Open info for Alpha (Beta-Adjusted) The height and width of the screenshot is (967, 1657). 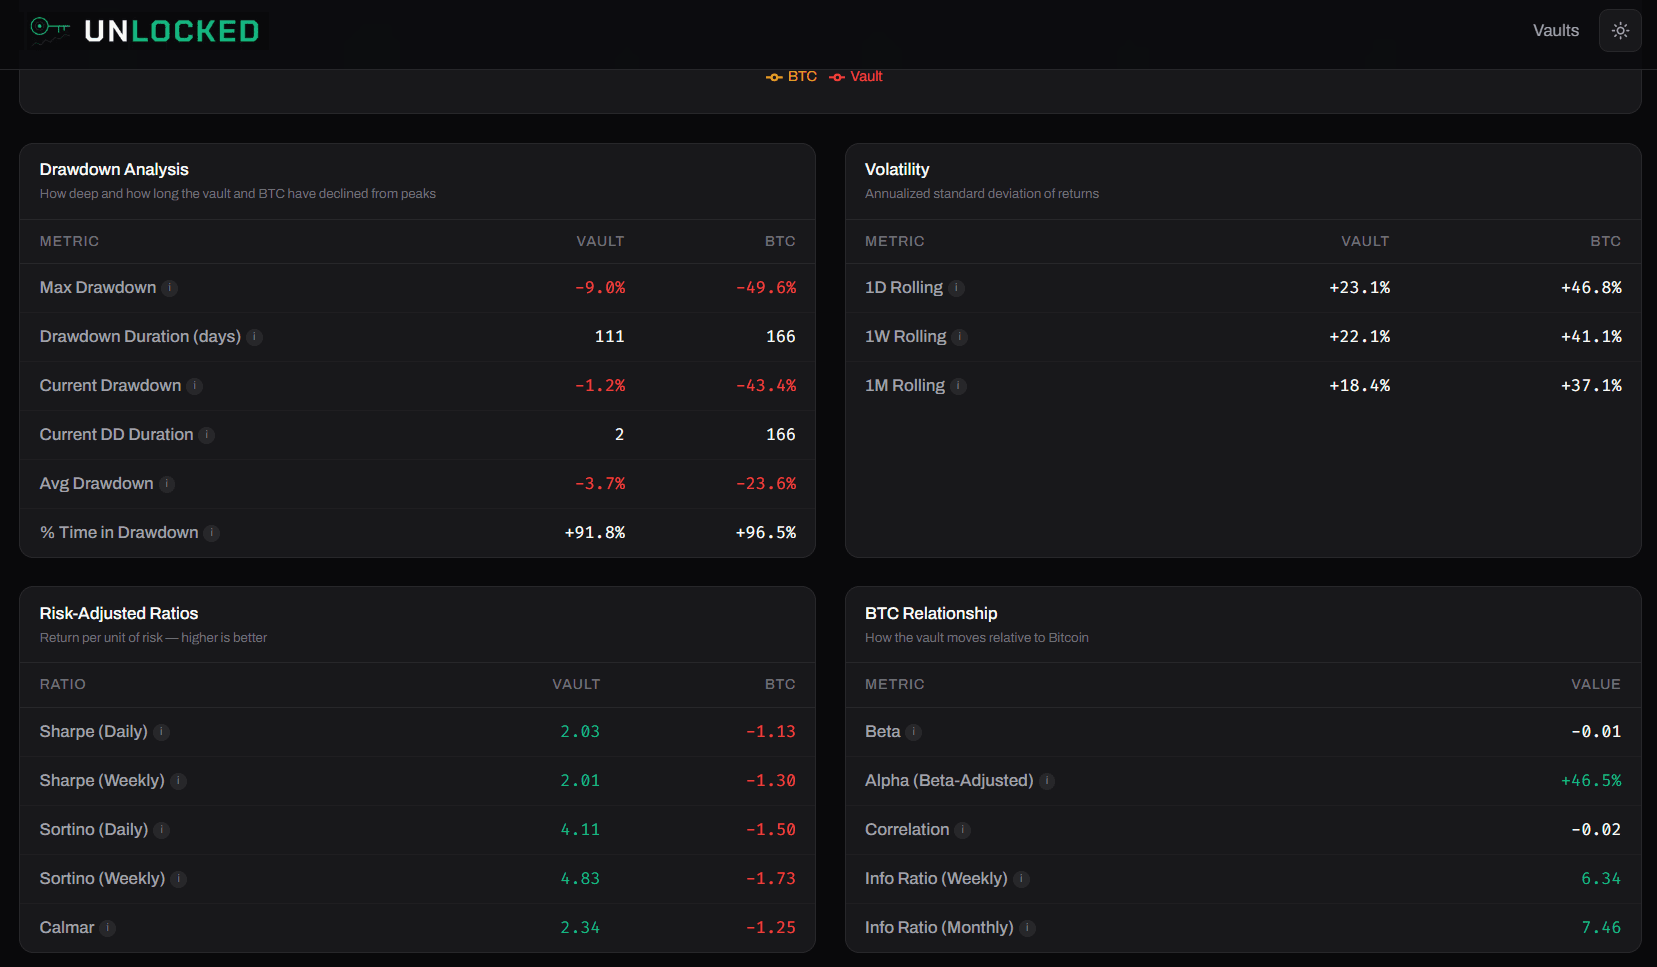tap(1047, 781)
